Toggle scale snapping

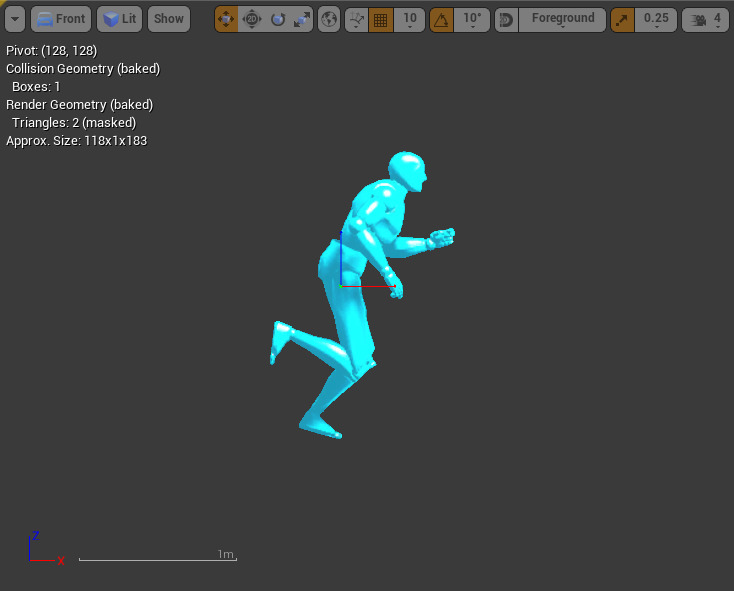(x=622, y=19)
